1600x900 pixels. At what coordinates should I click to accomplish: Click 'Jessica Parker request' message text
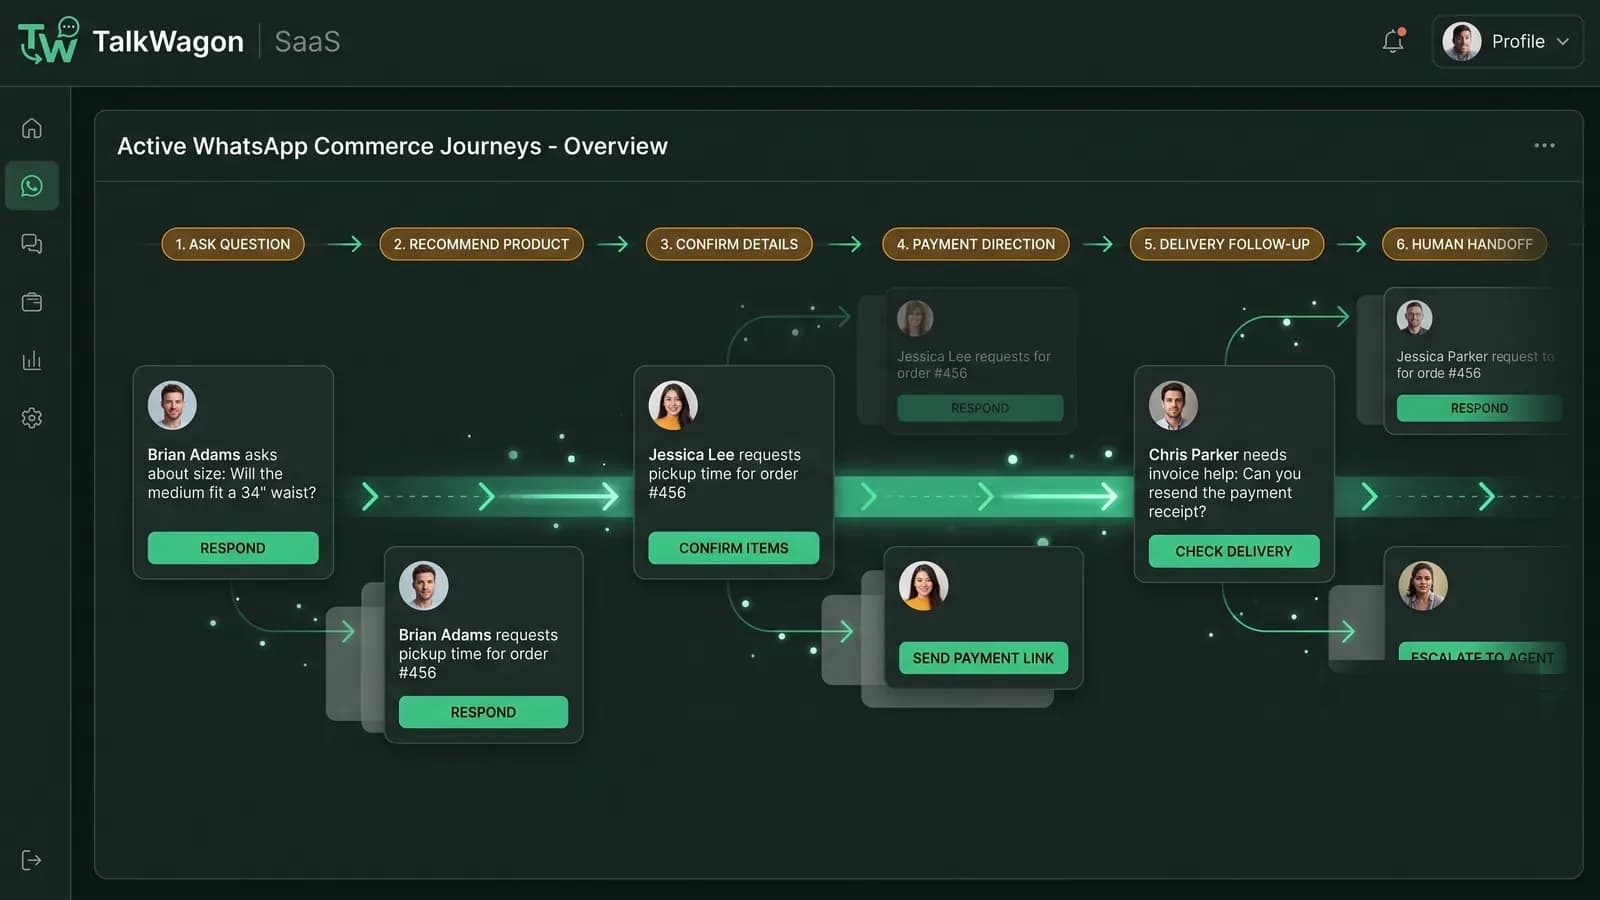click(1475, 365)
